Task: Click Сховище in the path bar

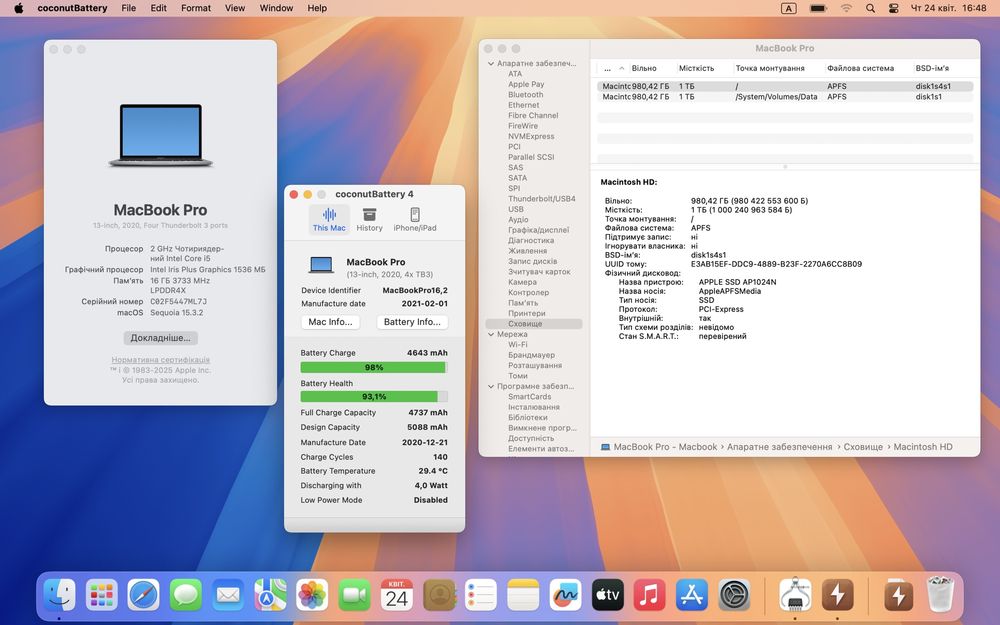Action: tap(863, 447)
